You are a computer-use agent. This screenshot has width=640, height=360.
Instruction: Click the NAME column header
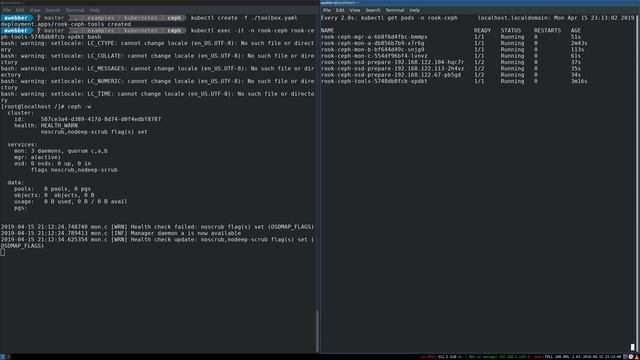(x=327, y=31)
